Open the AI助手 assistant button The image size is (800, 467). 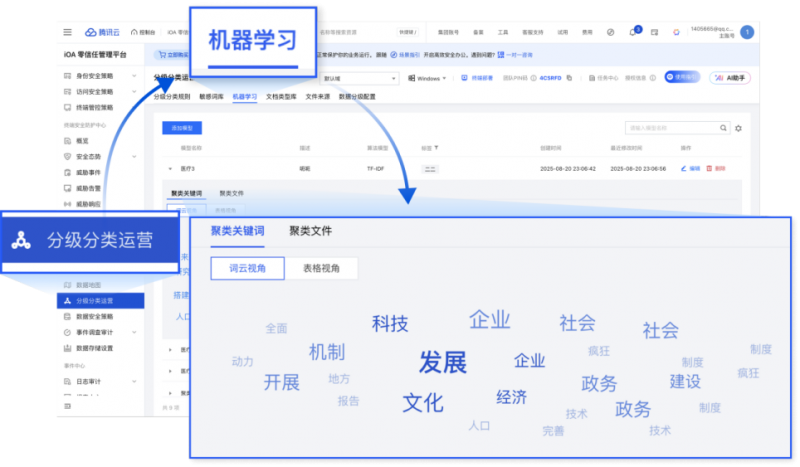(x=729, y=77)
